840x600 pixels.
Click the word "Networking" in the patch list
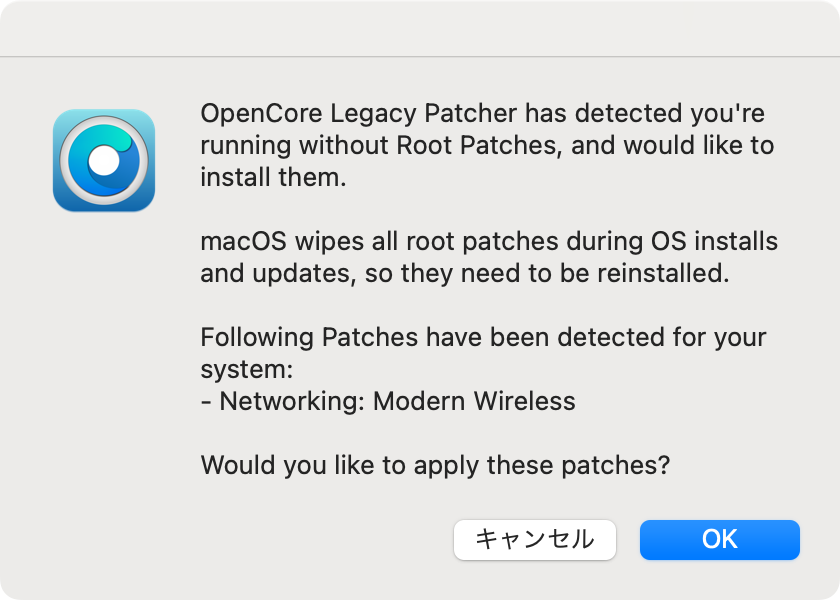(x=288, y=401)
